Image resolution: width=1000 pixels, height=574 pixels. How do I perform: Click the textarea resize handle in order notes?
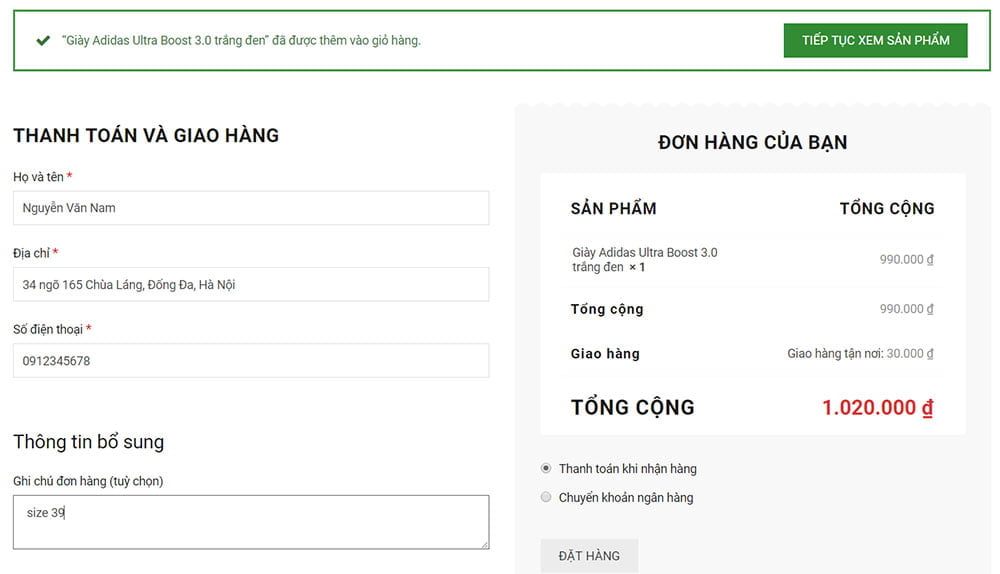[484, 544]
